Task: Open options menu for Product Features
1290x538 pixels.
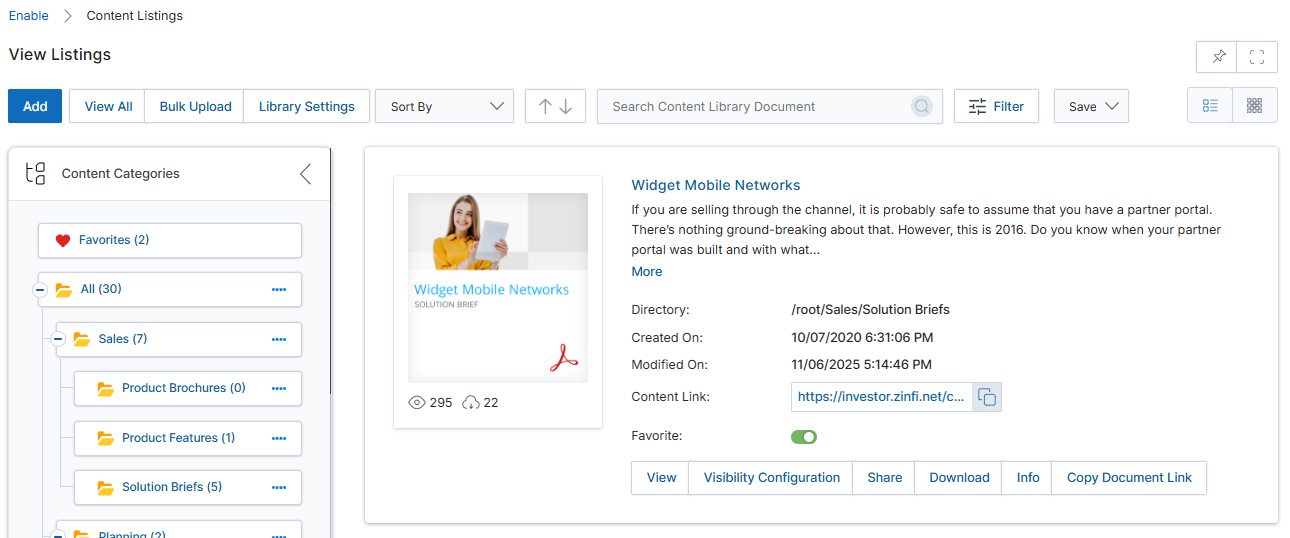Action: pos(279,438)
